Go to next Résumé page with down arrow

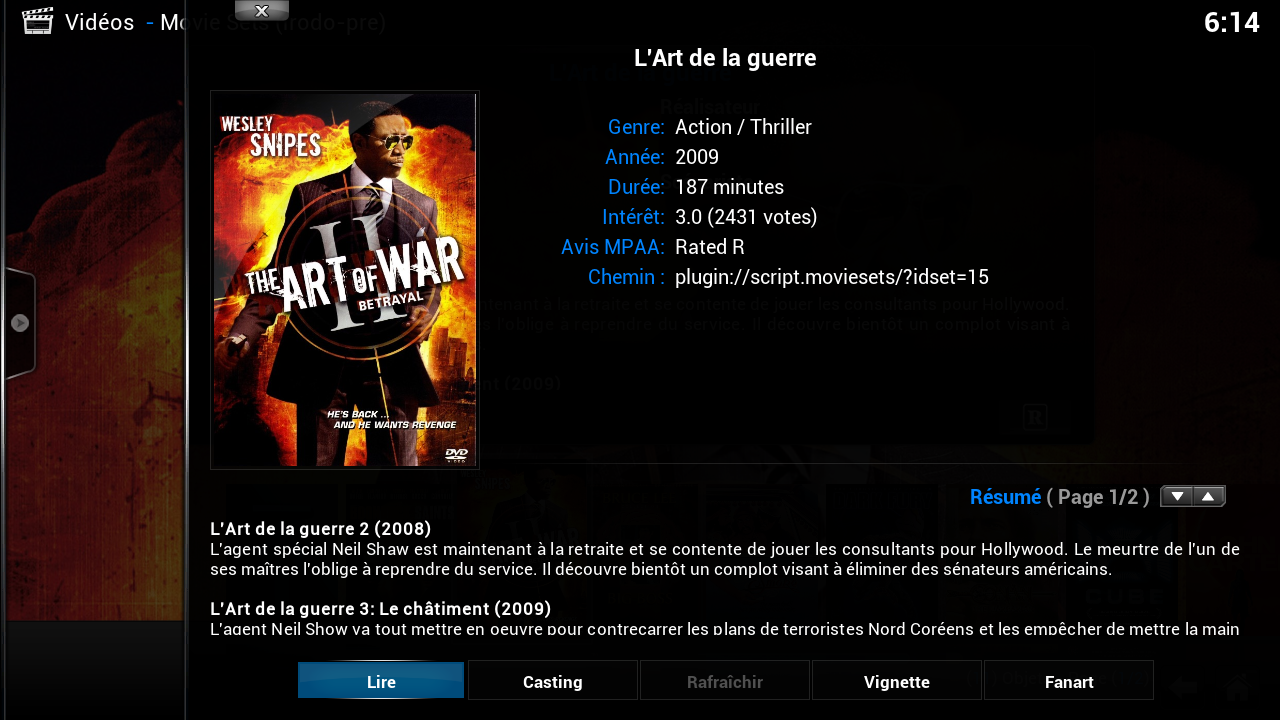point(1177,496)
